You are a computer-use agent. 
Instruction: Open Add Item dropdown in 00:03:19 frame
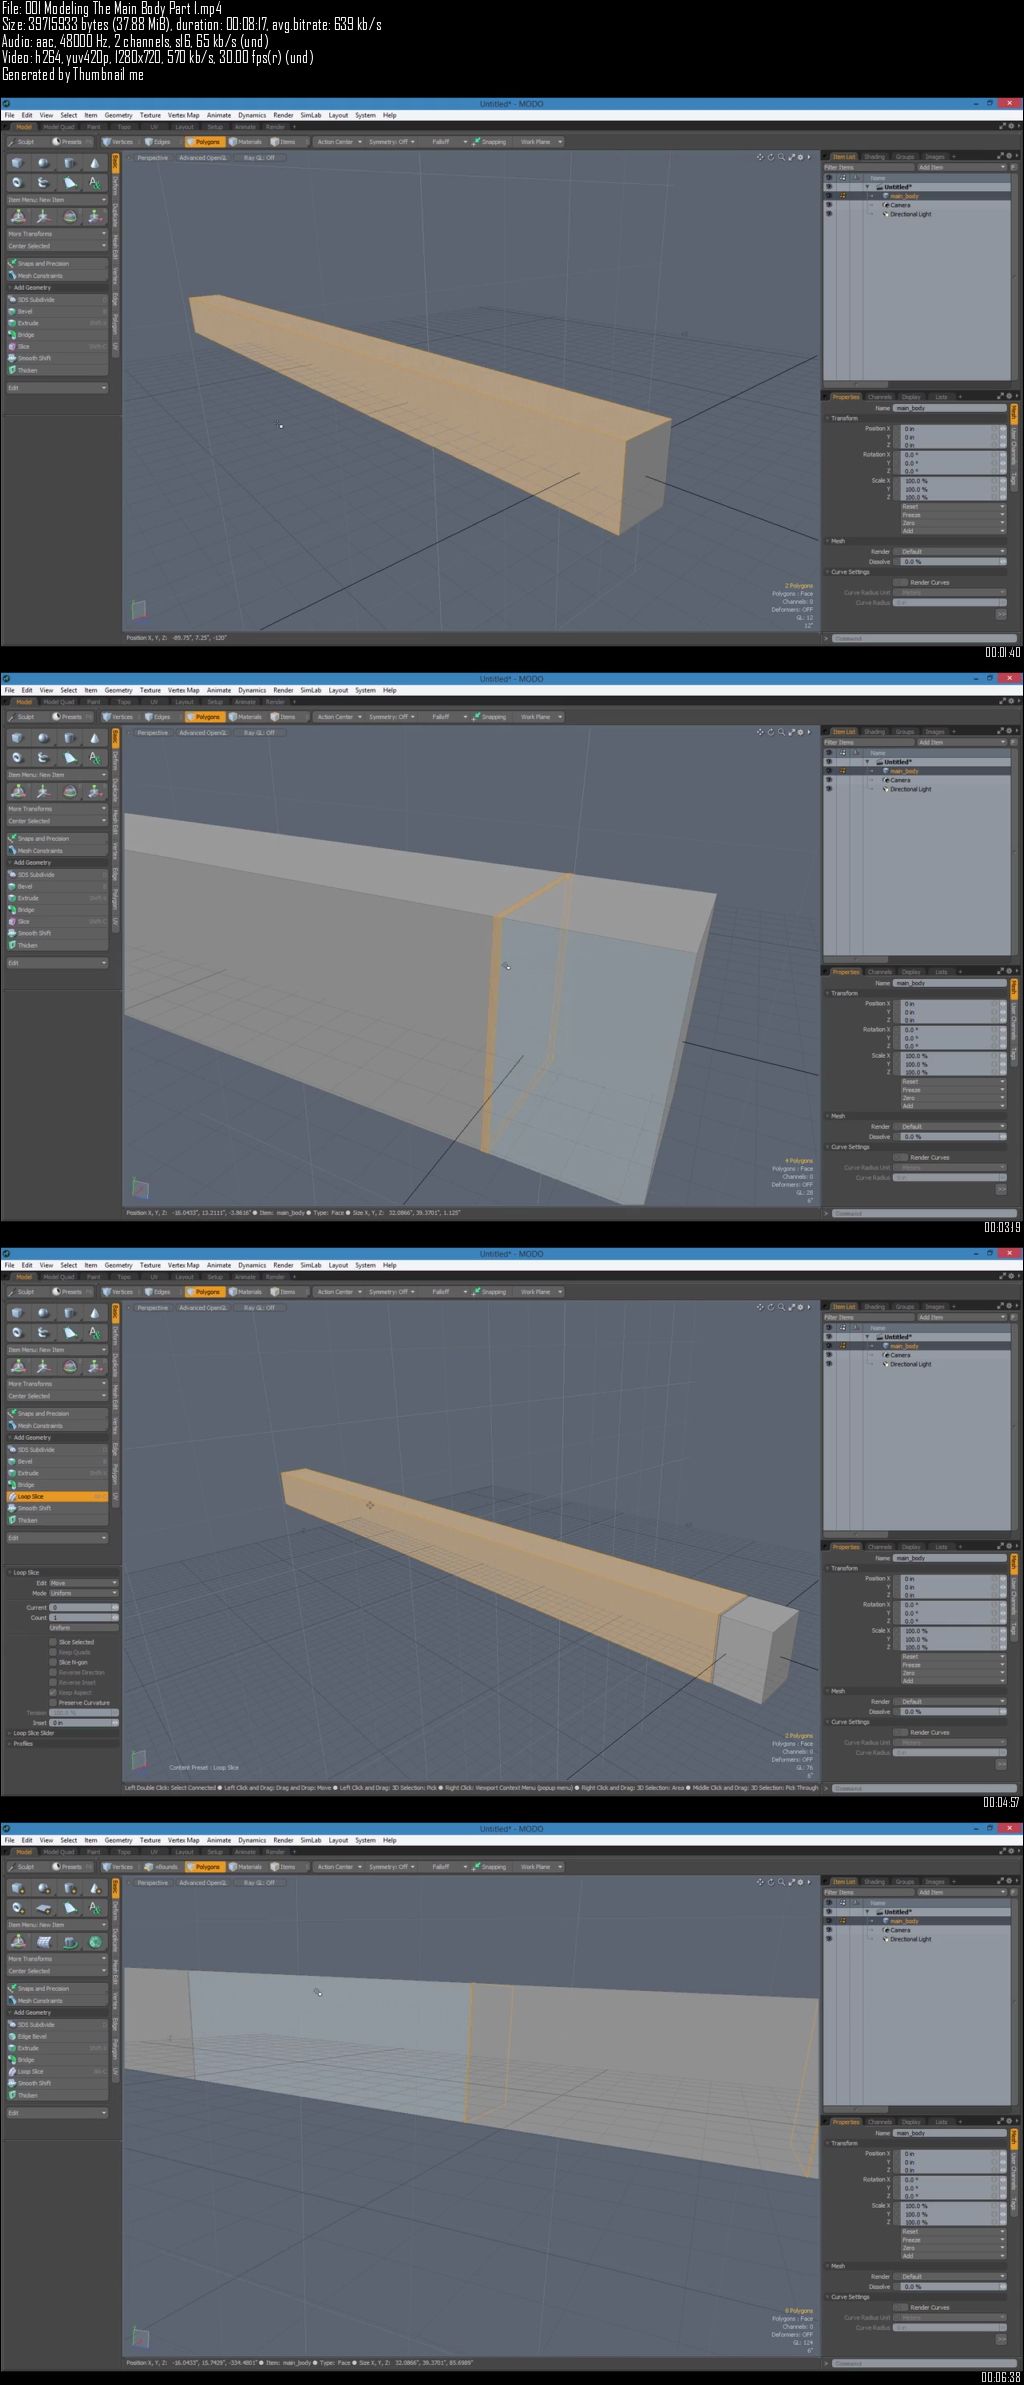point(963,742)
